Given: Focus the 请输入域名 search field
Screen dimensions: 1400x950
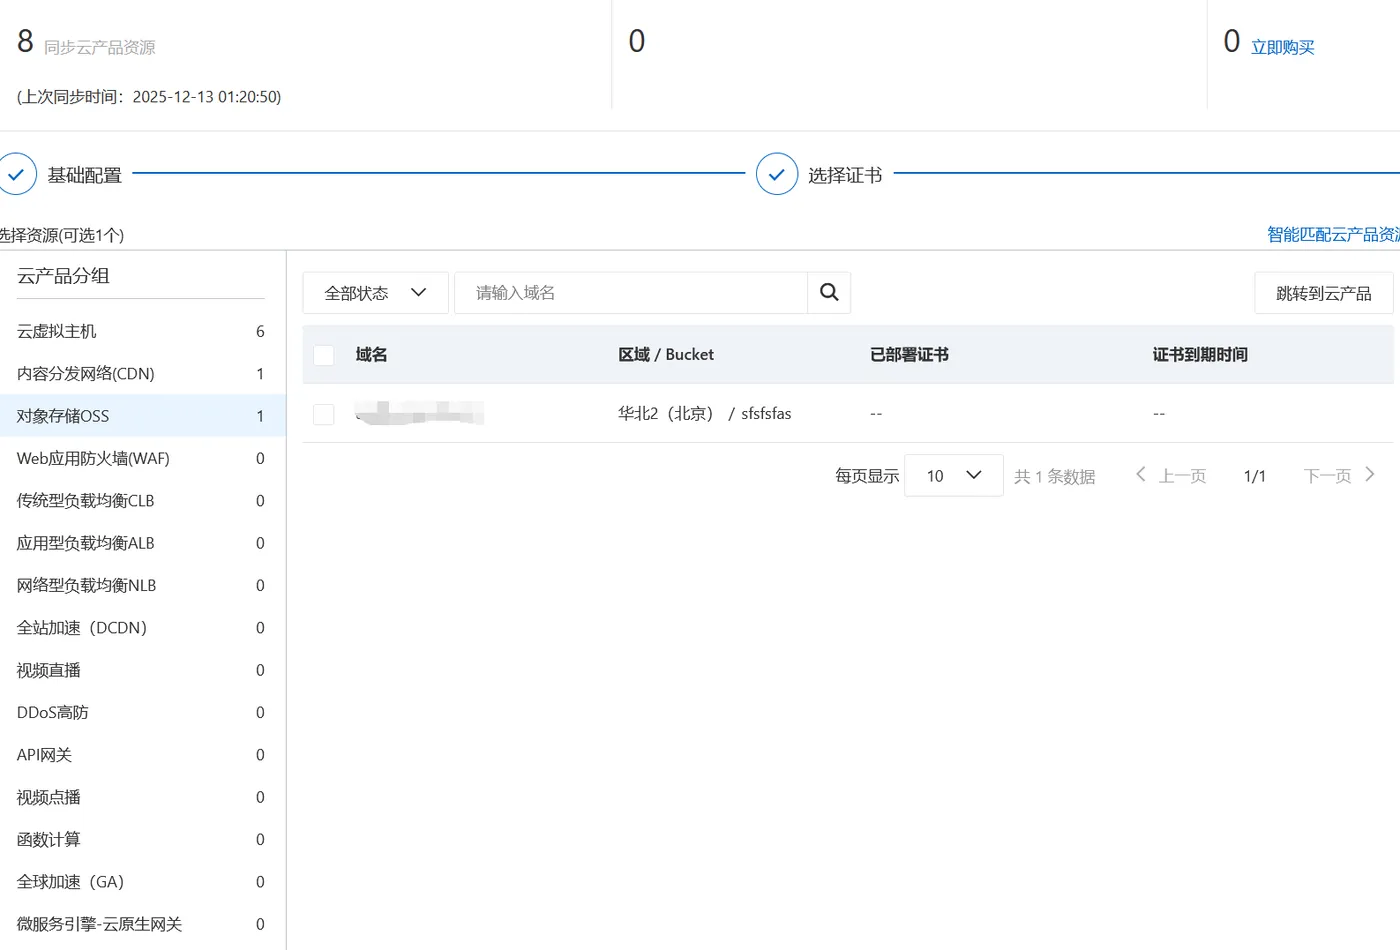Looking at the screenshot, I should point(631,293).
